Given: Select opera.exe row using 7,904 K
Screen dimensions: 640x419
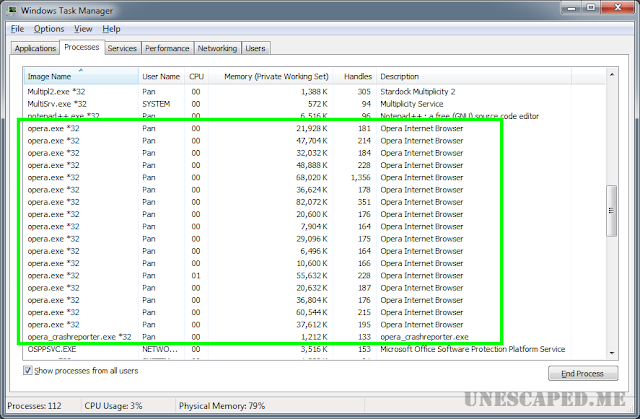Looking at the screenshot, I should (x=314, y=226).
